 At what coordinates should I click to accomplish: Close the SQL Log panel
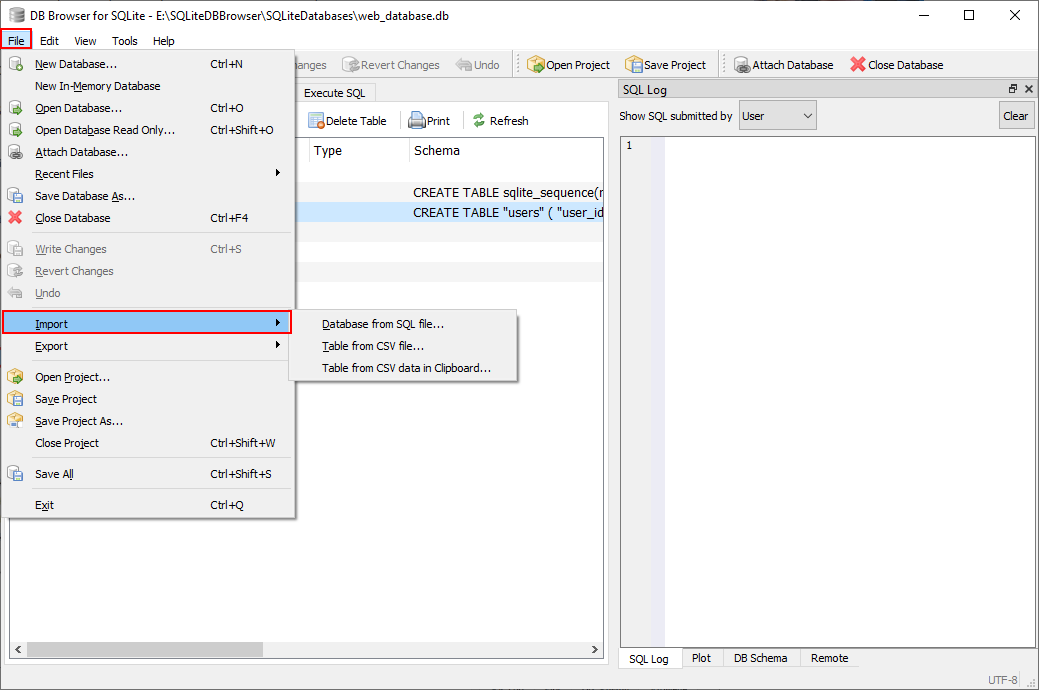1028,89
